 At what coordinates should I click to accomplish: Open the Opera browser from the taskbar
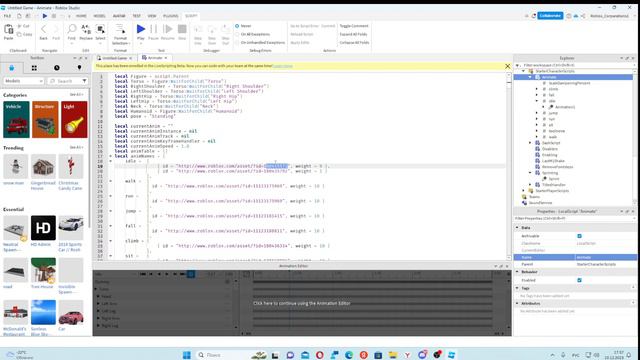coord(320,355)
